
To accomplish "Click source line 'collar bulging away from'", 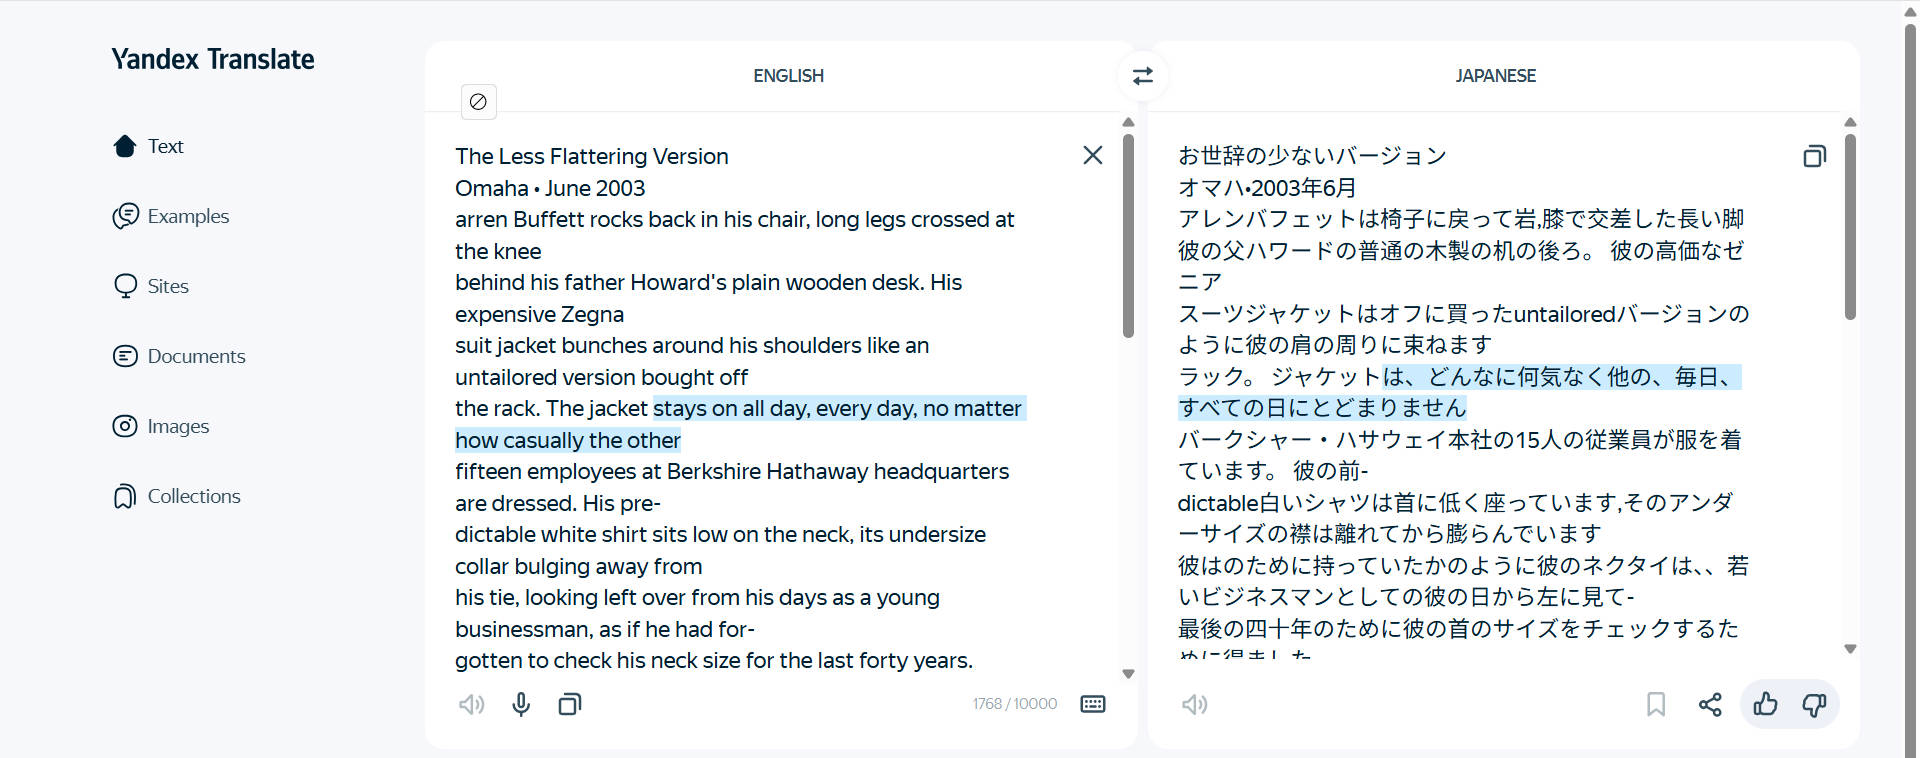I will click(x=578, y=566).
